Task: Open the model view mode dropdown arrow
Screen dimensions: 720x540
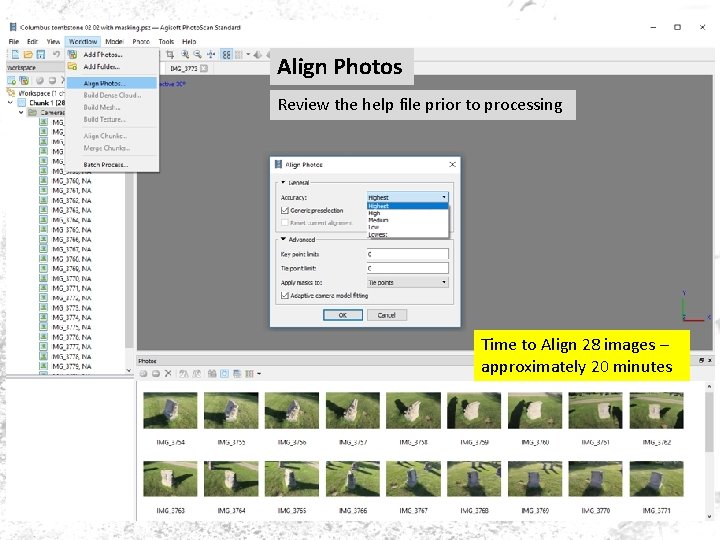Action: pyautogui.click(x=248, y=55)
